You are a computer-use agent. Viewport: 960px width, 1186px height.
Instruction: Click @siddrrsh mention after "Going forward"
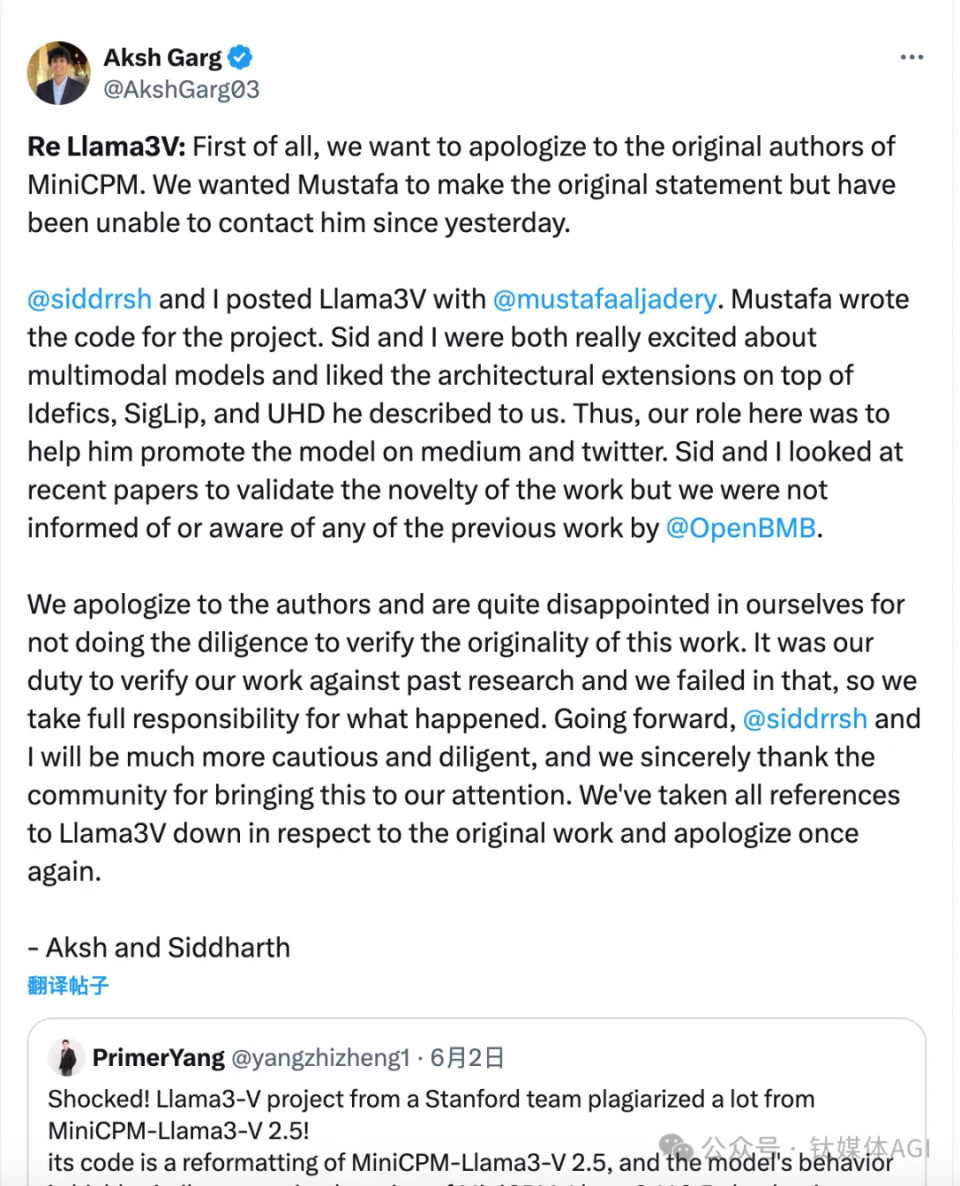[803, 719]
